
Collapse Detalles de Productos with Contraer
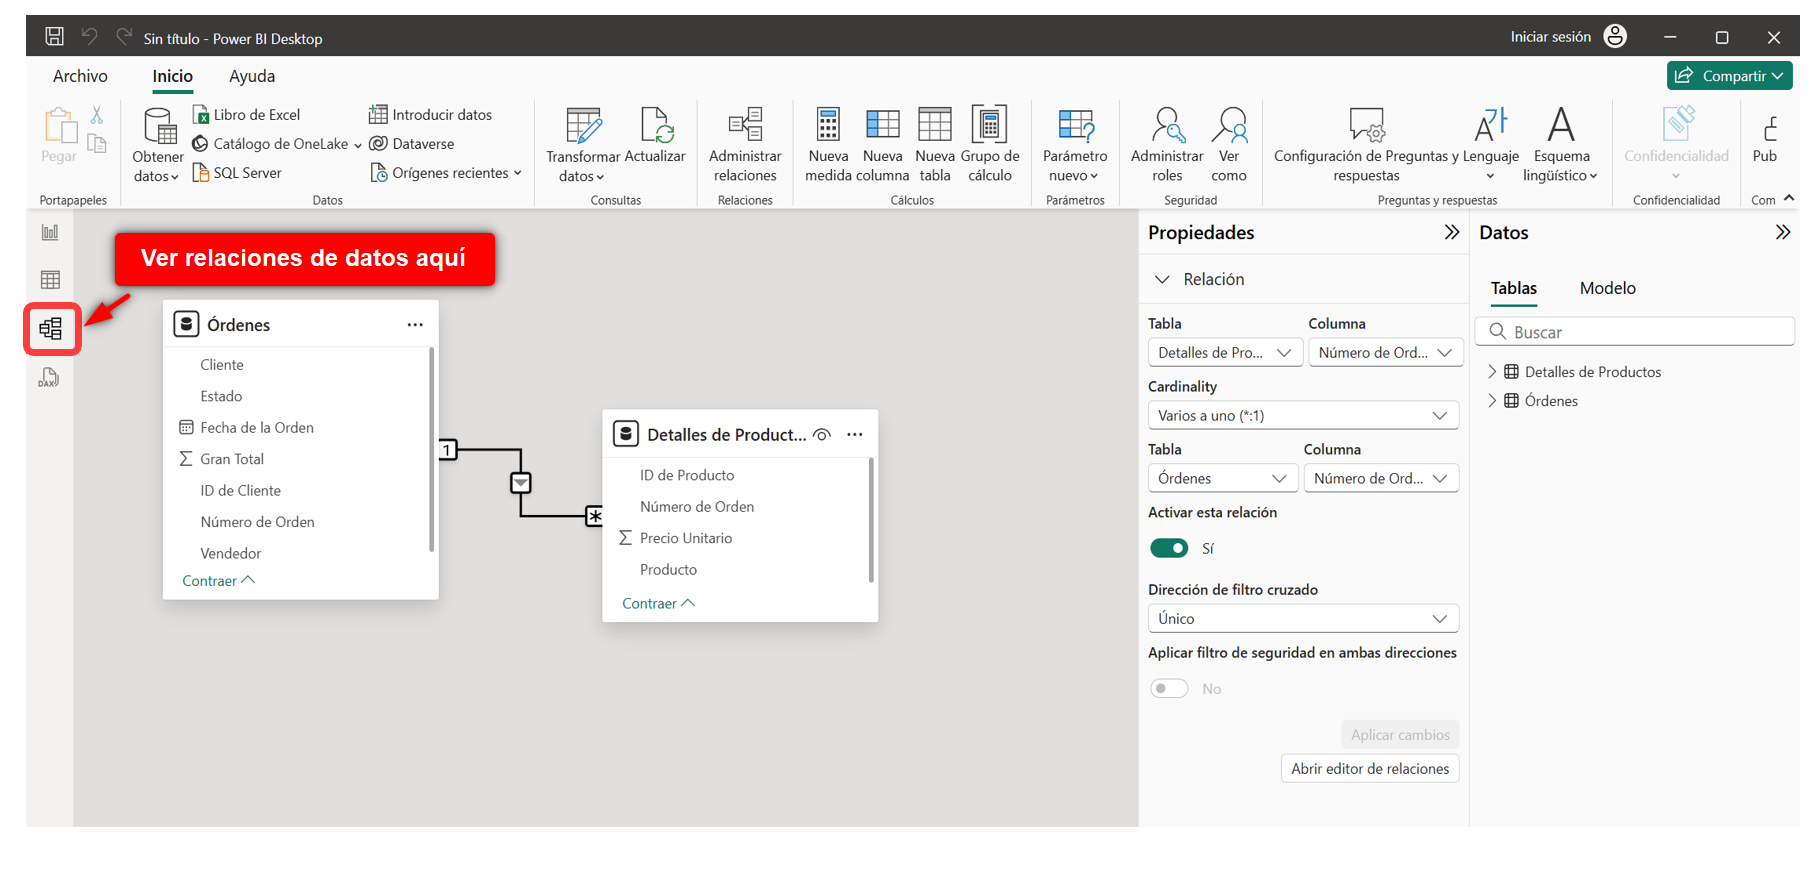[658, 604]
